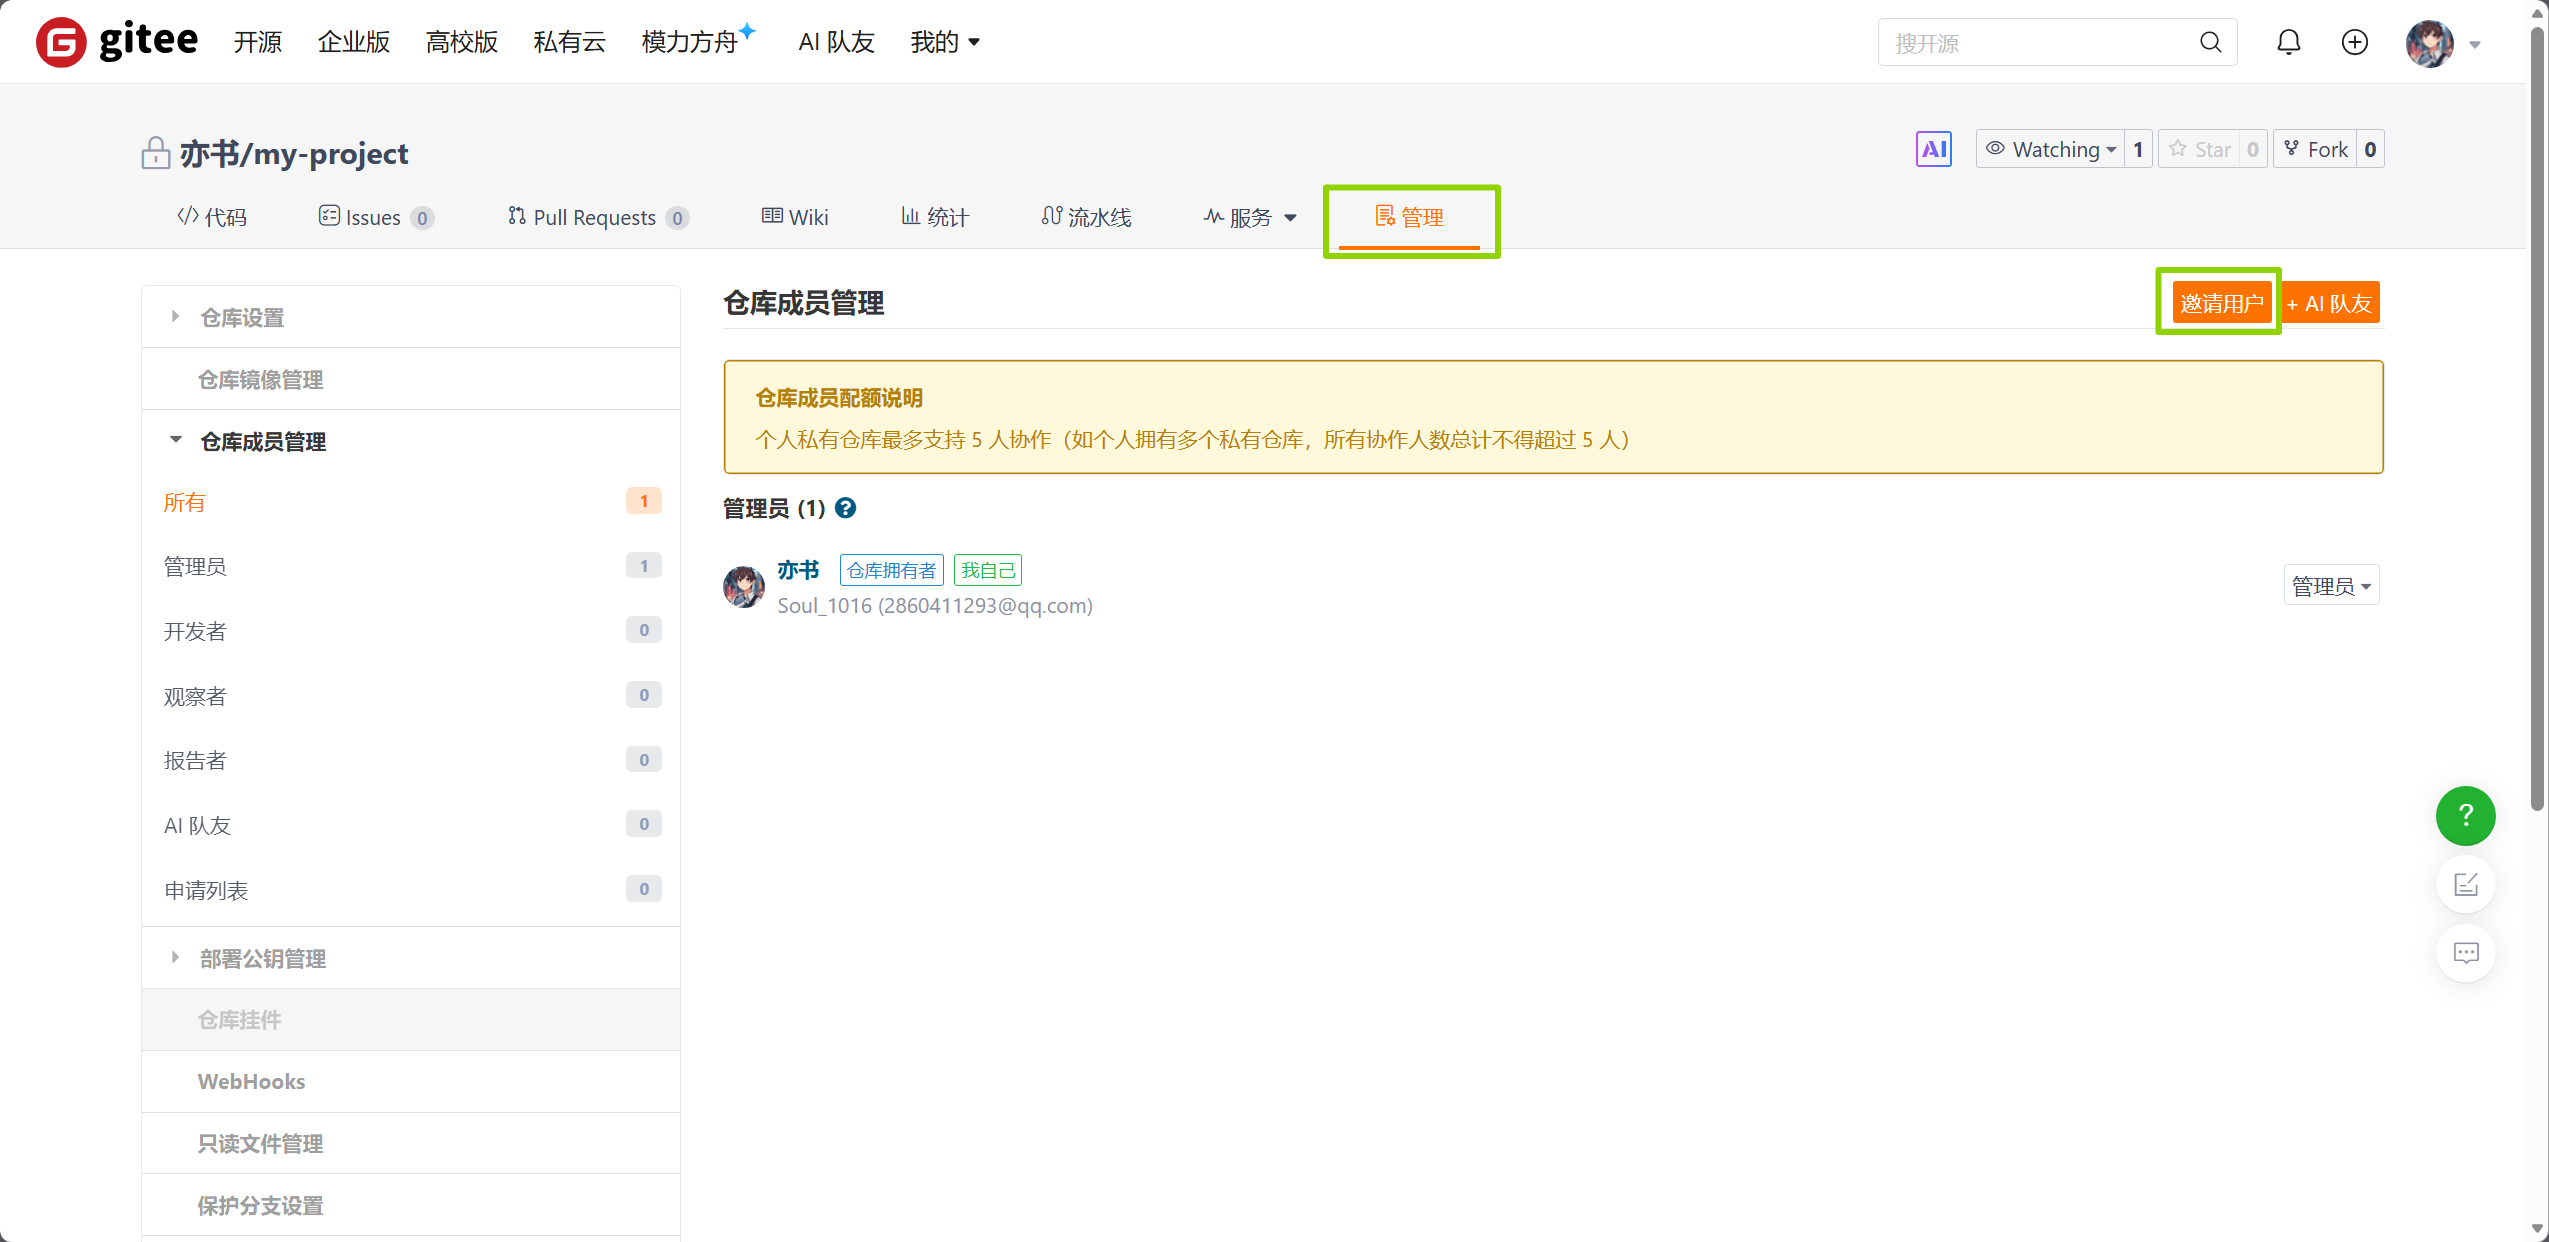Click the AI badge icon beside Watching

click(x=1932, y=148)
